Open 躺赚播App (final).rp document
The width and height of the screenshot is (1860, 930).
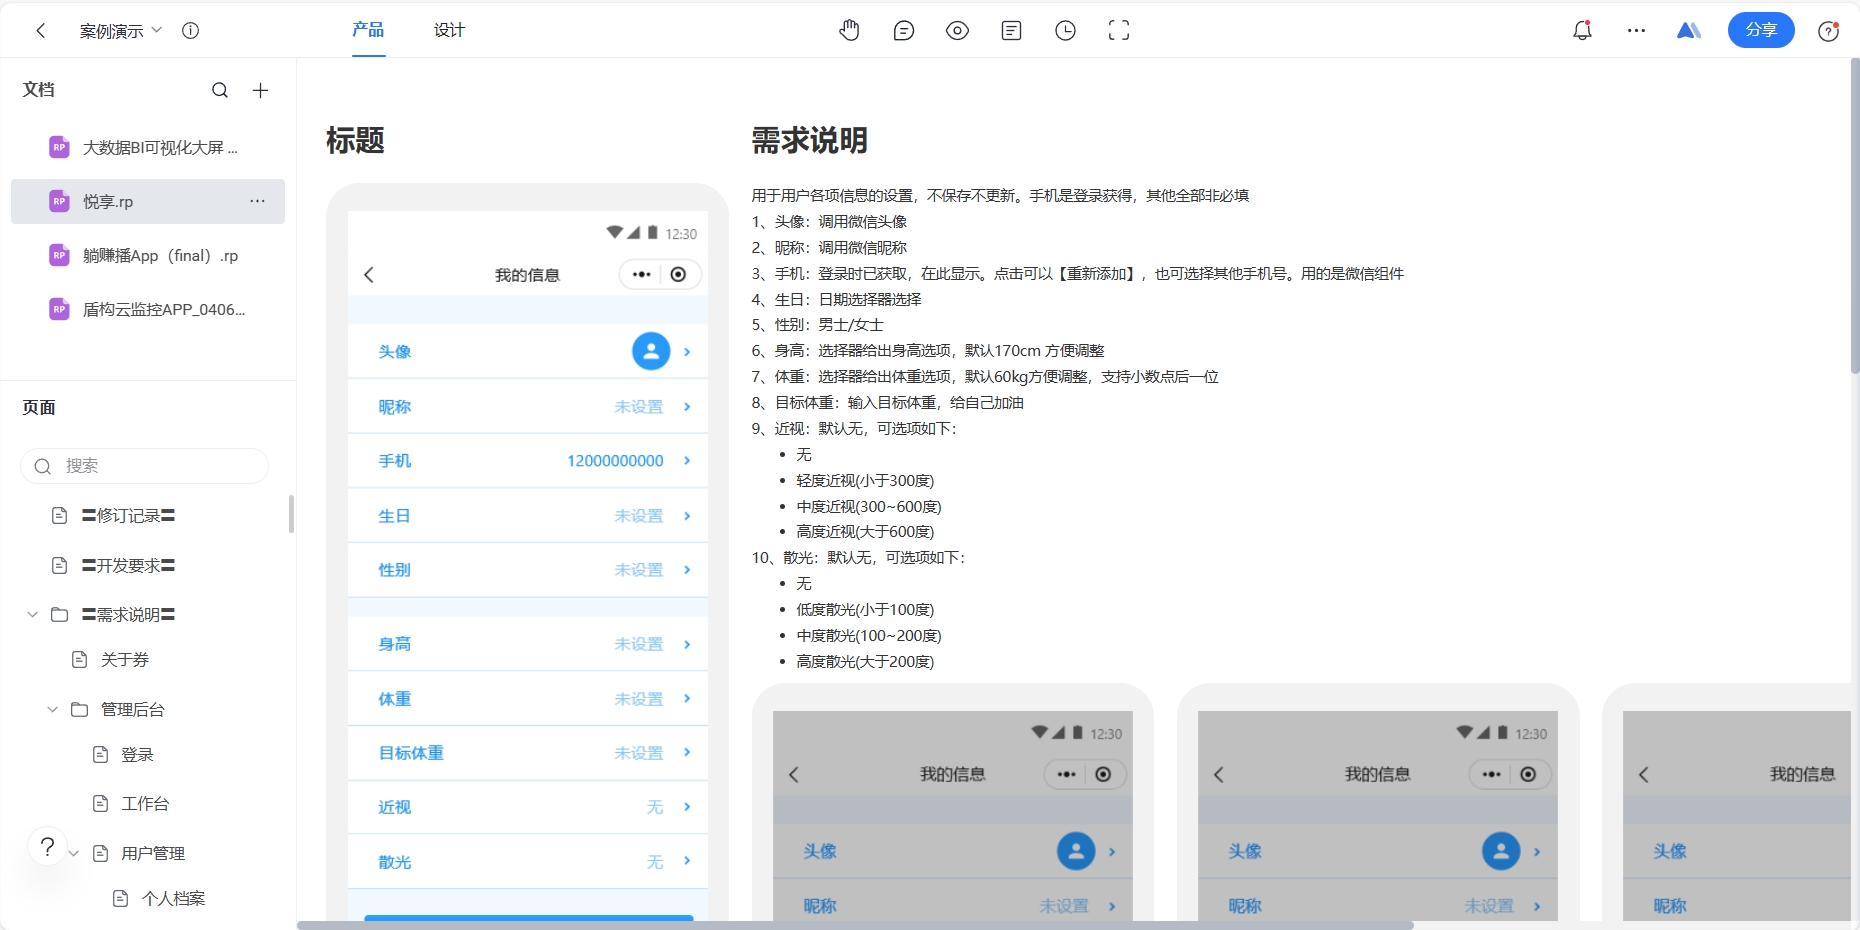(148, 255)
